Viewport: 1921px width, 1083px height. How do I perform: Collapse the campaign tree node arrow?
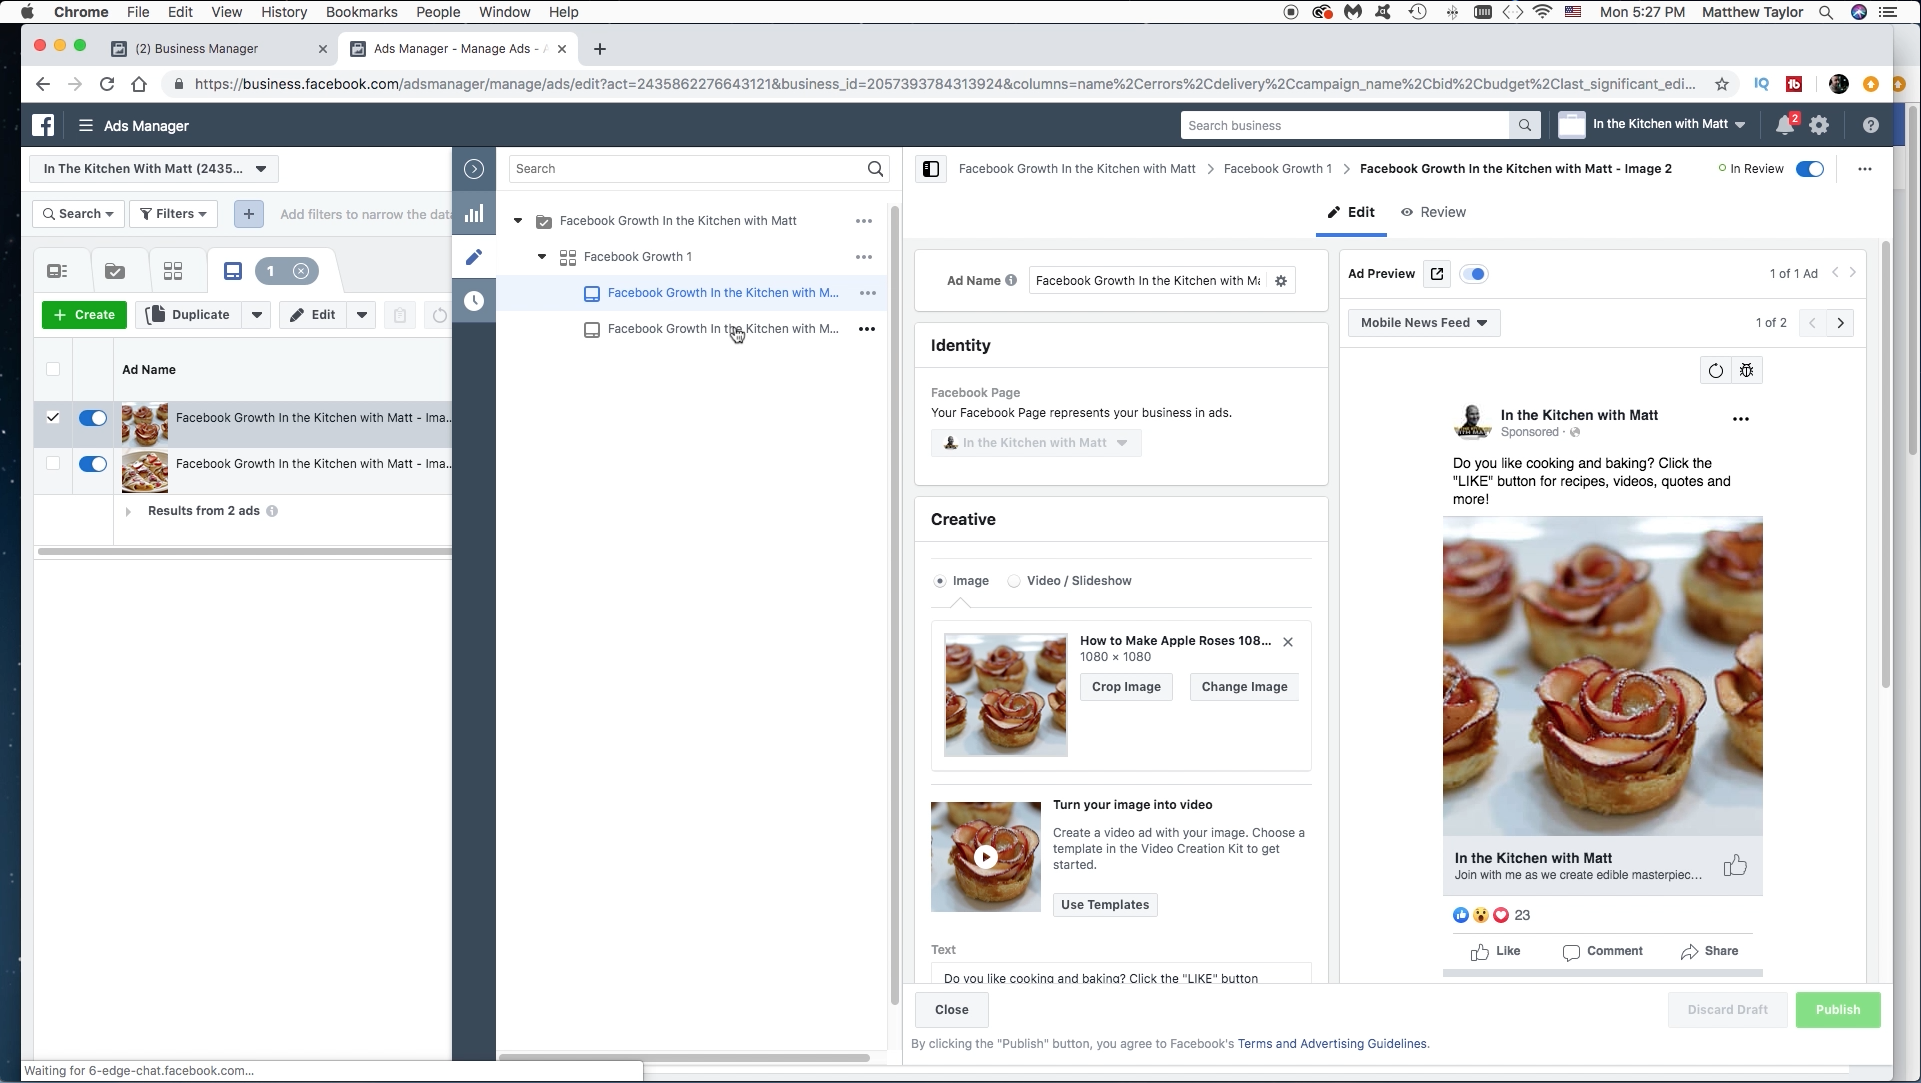click(x=518, y=221)
